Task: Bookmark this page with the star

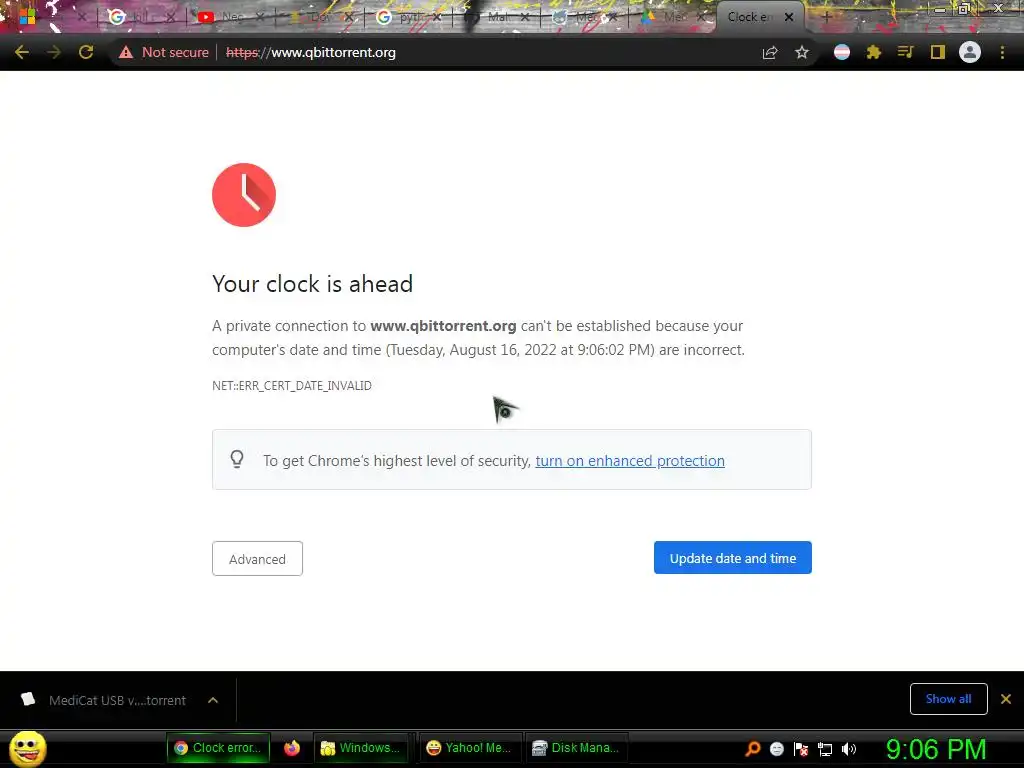Action: [x=802, y=52]
